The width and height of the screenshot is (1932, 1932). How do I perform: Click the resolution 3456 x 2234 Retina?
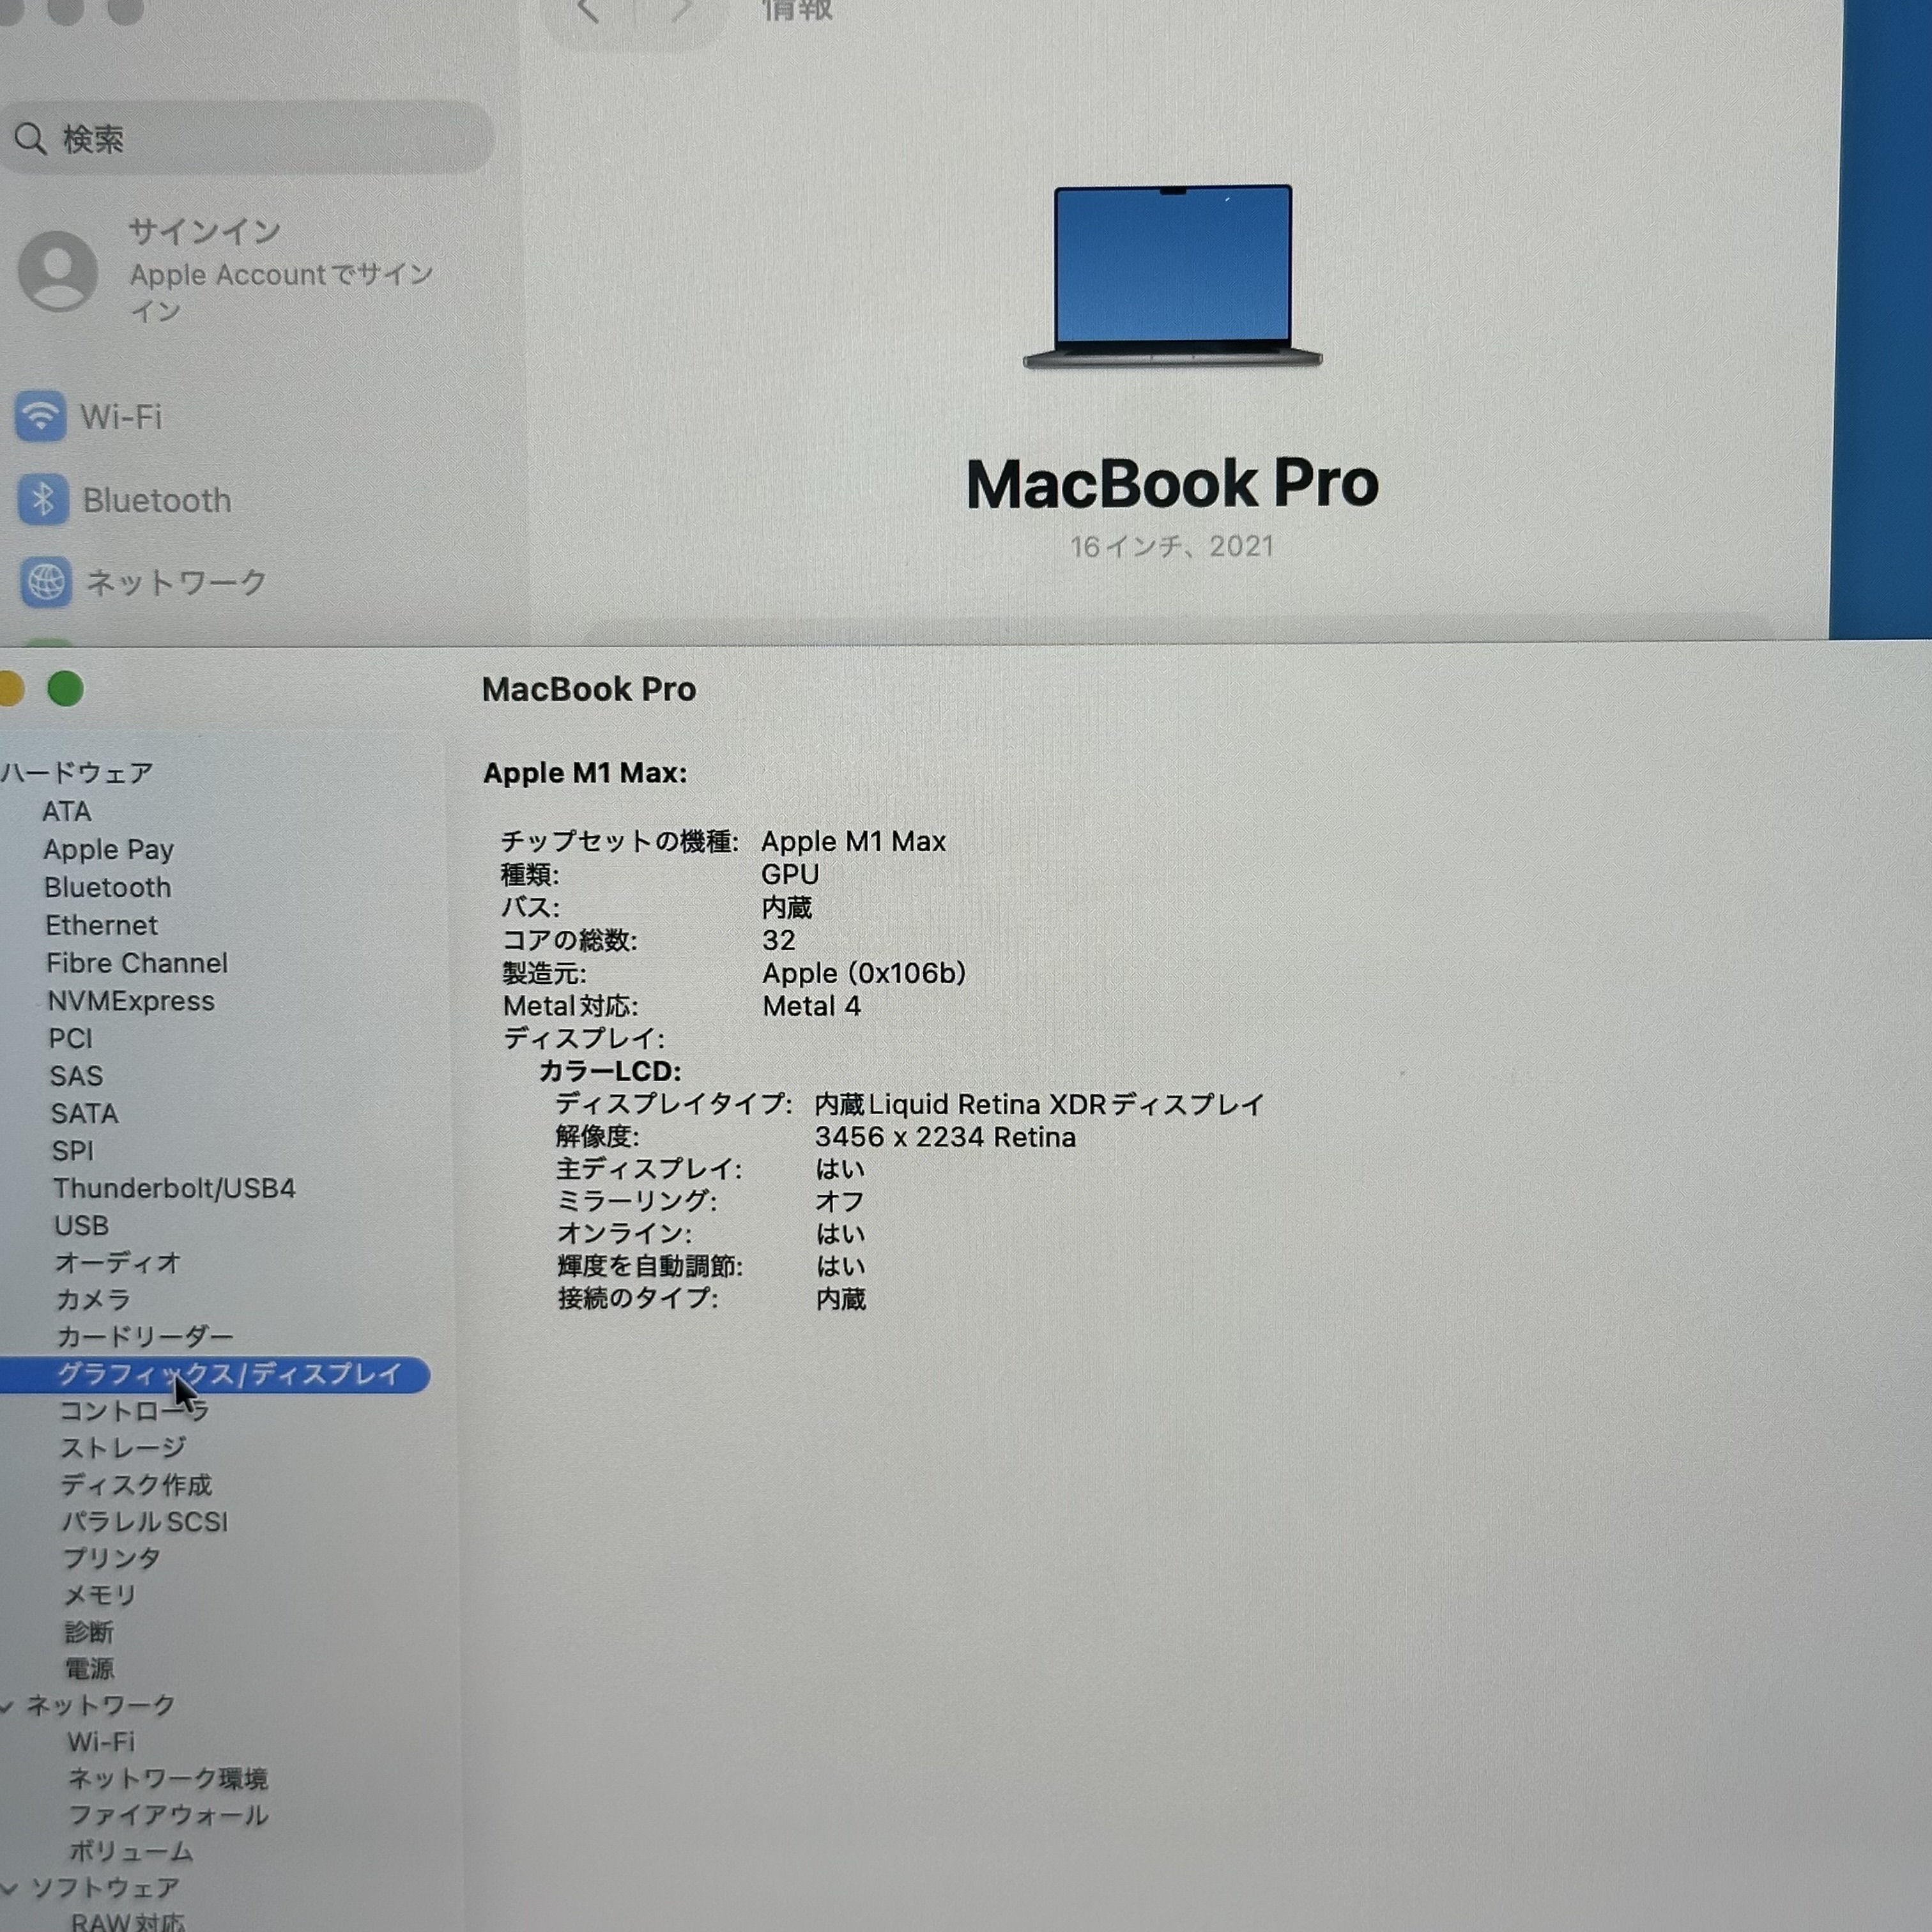click(945, 1137)
